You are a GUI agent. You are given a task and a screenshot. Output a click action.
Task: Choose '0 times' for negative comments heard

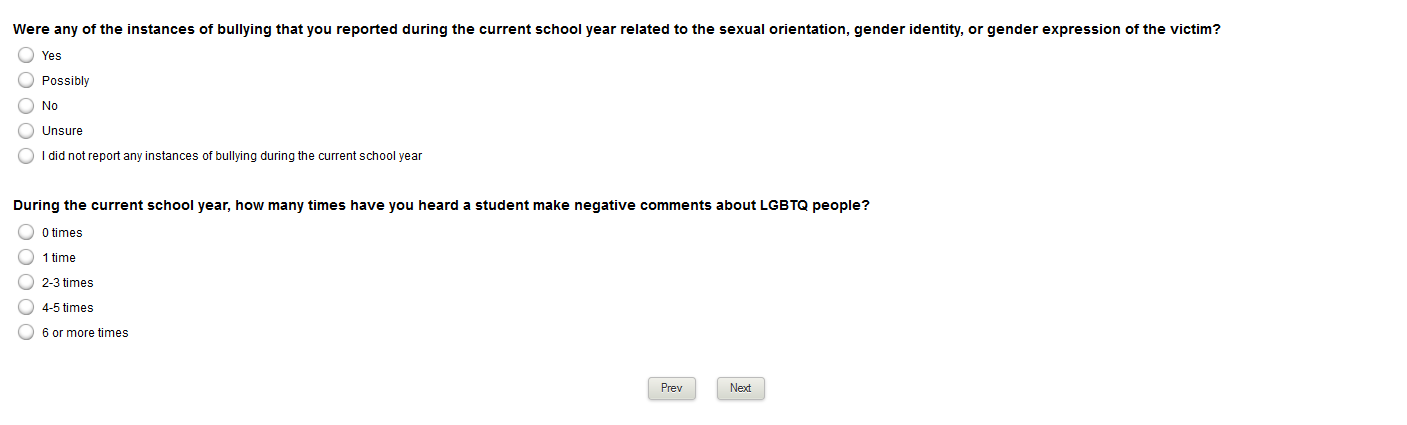pos(26,233)
